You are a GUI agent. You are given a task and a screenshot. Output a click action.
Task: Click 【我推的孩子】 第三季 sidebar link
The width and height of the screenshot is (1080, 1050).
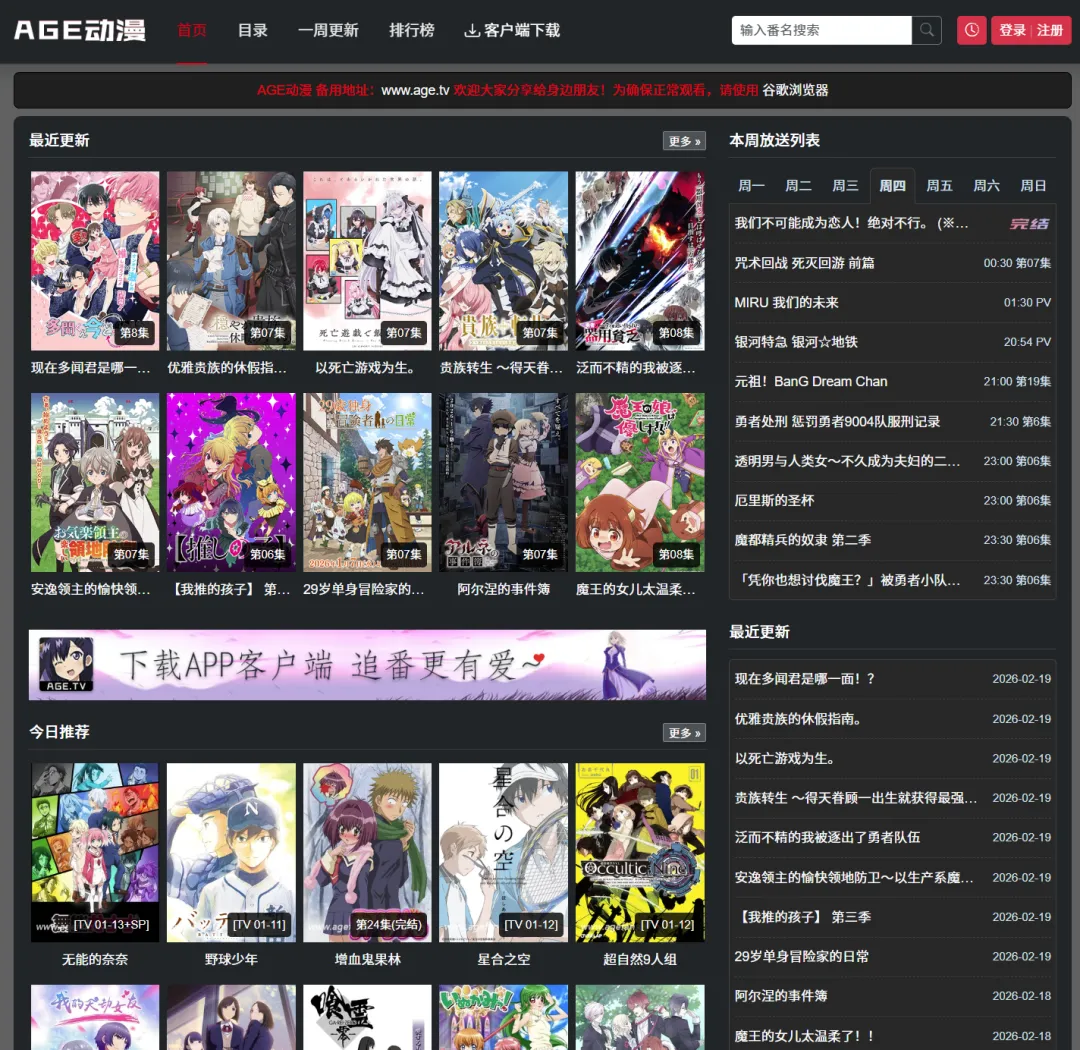[803, 917]
